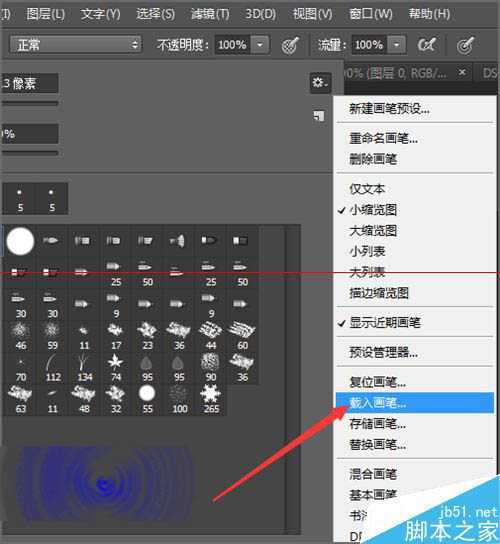The height and width of the screenshot is (544, 500).
Task: Open the brush panel gear menu
Action: (x=320, y=83)
